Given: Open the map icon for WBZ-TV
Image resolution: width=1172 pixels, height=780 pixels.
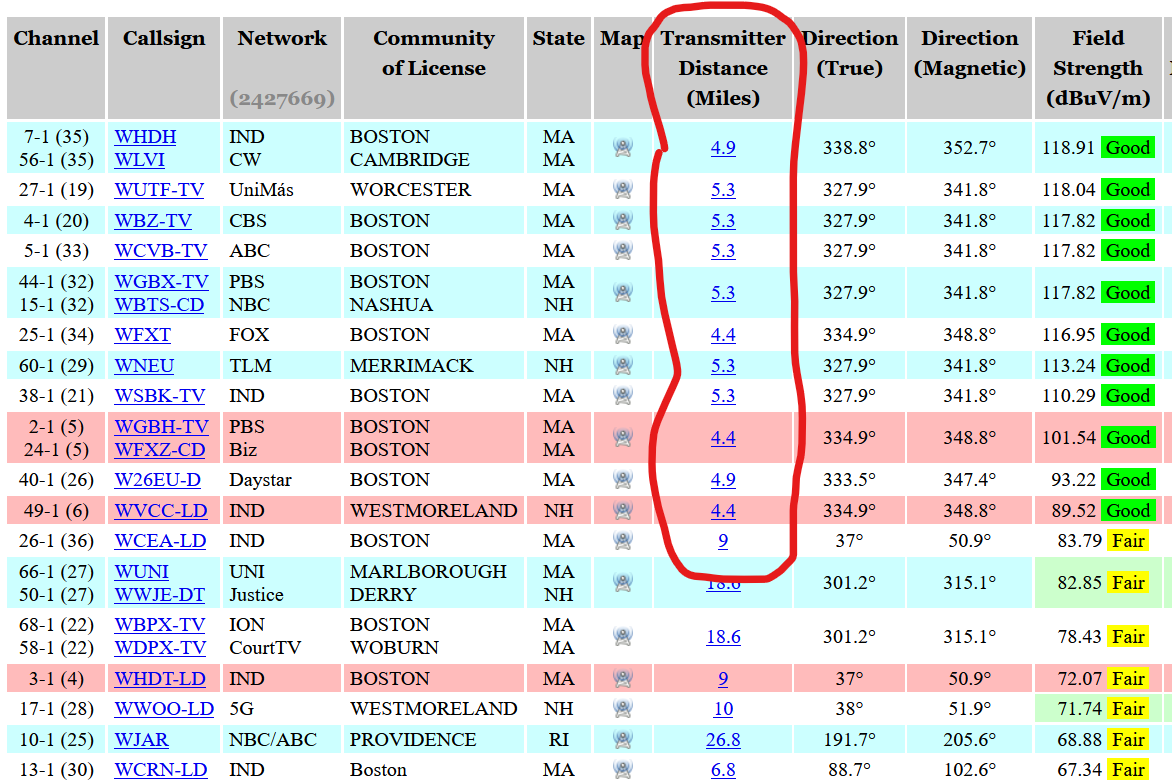Looking at the screenshot, I should (623, 221).
